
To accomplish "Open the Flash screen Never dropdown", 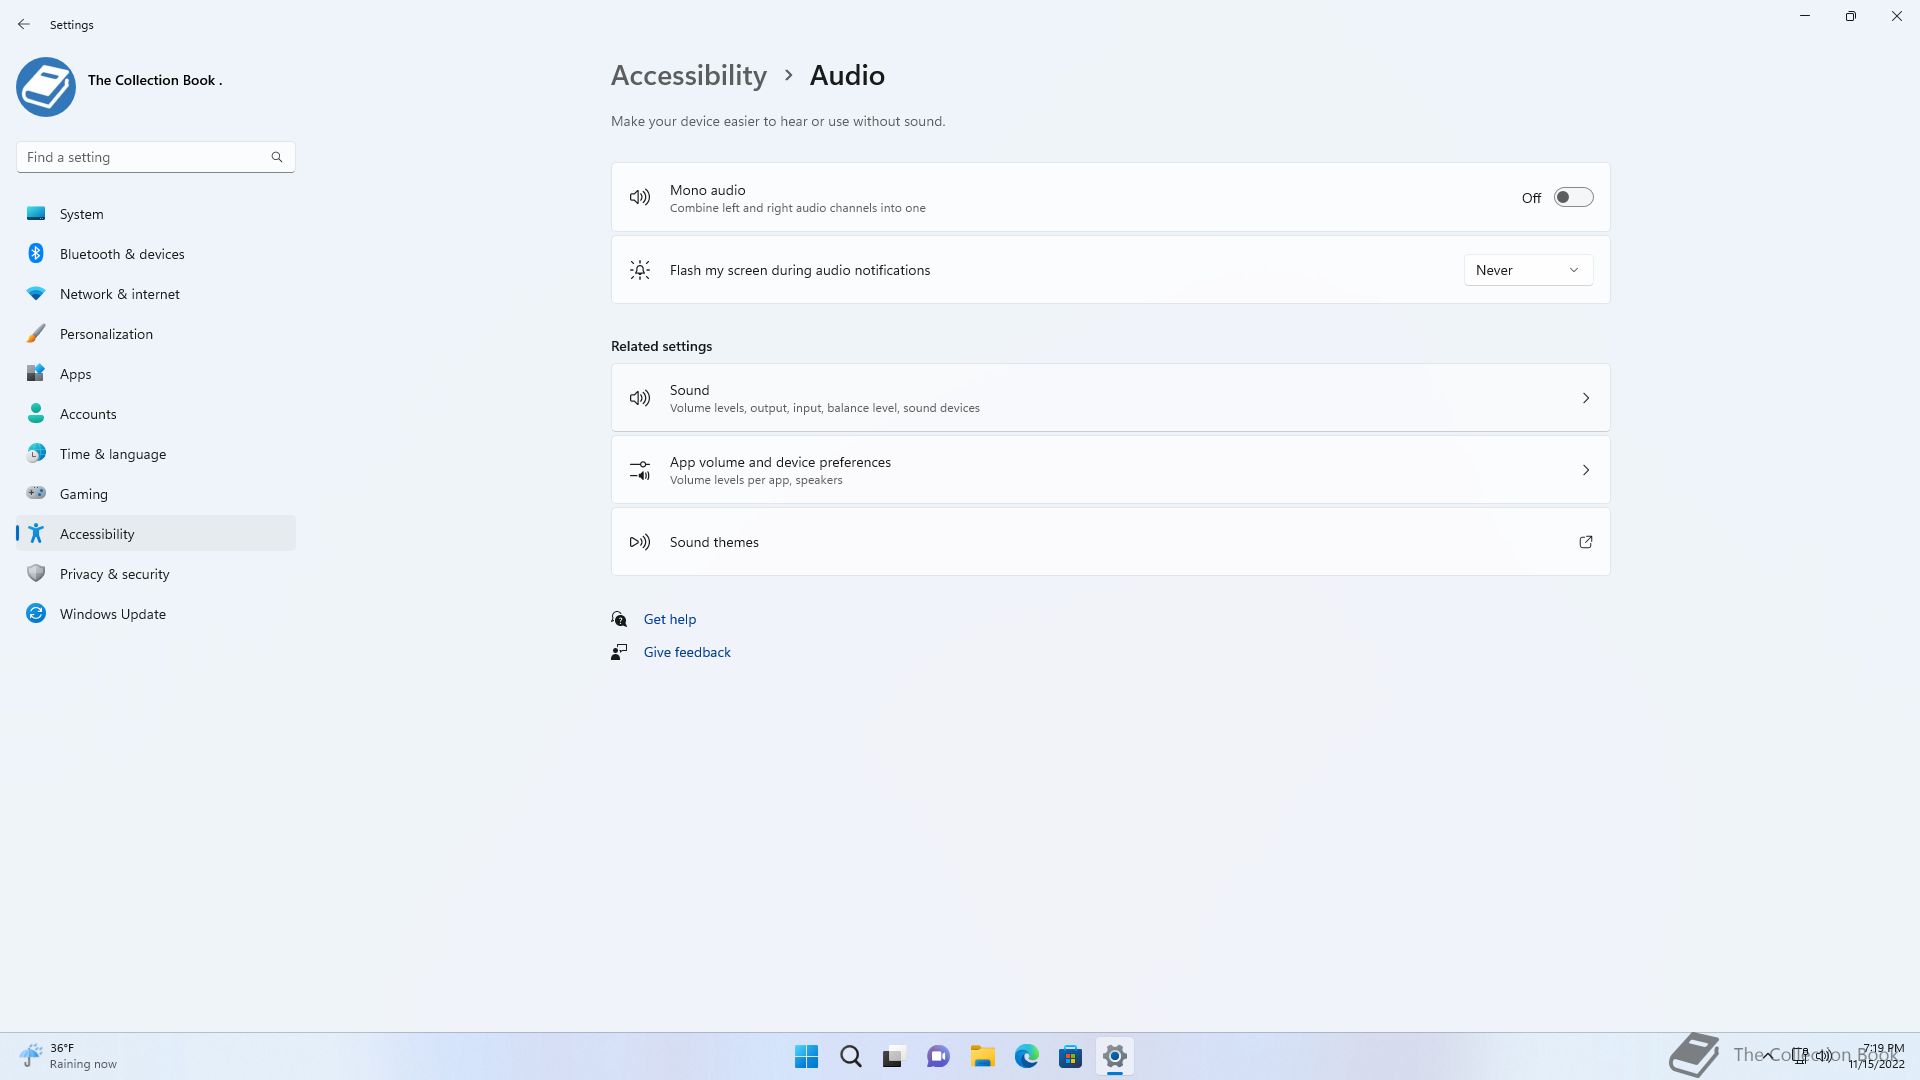I will 1528,270.
